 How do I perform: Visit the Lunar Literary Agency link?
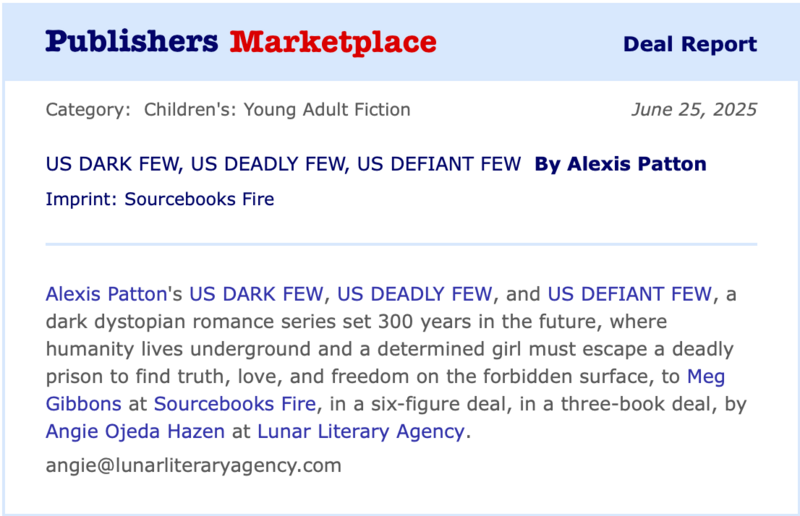(361, 432)
